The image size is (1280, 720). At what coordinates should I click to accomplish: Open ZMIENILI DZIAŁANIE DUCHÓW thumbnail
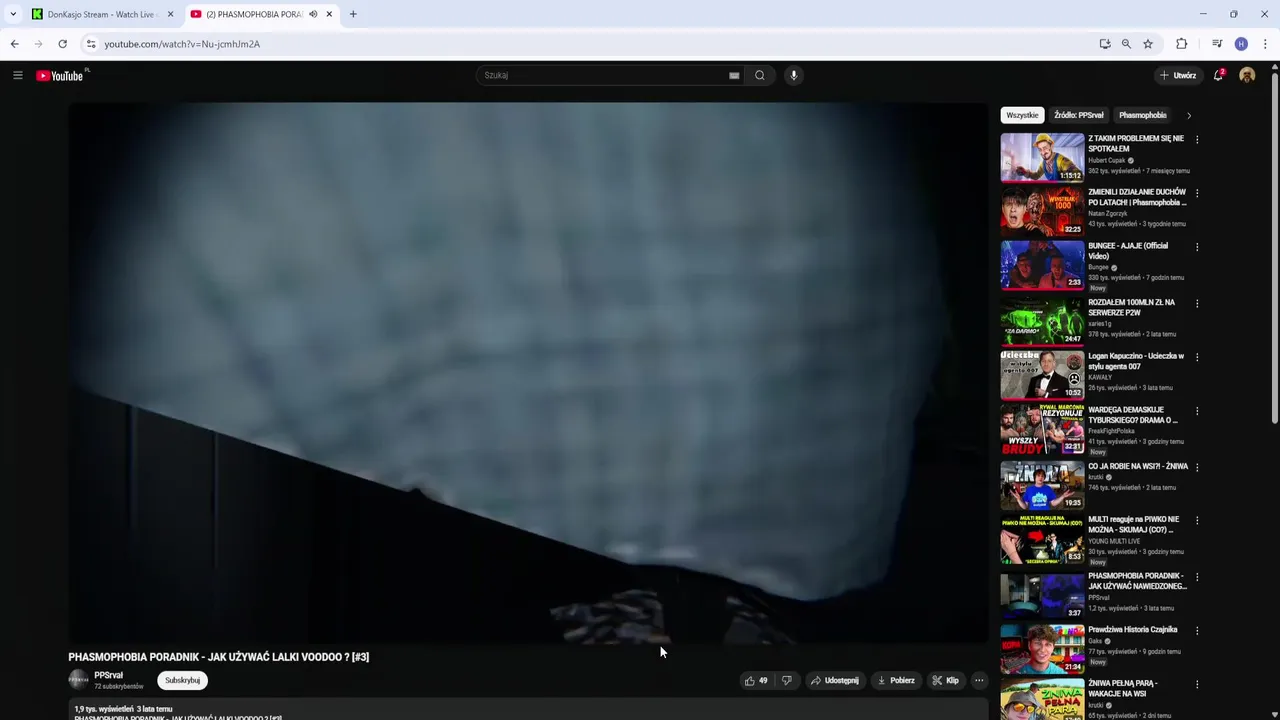(1042, 211)
